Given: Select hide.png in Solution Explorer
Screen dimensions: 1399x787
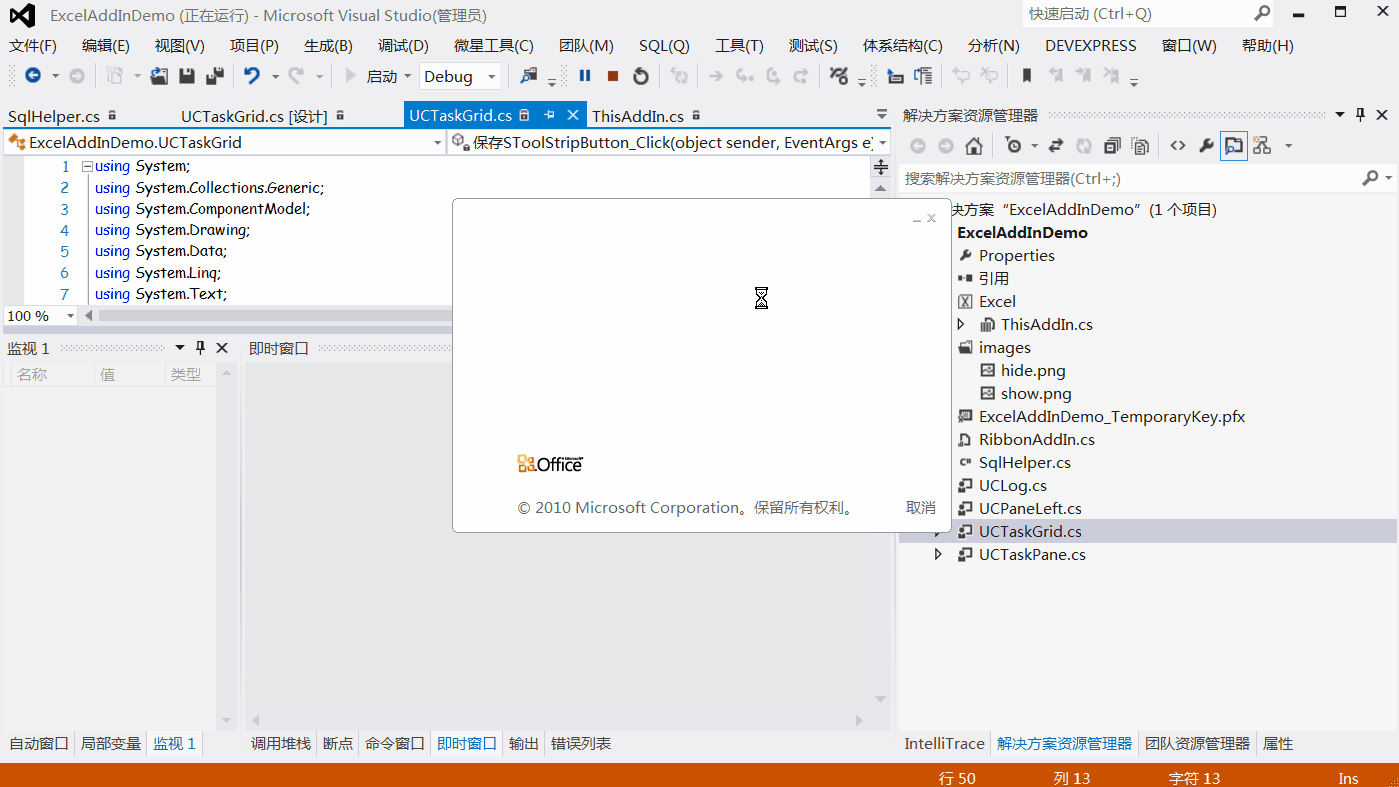Looking at the screenshot, I should coord(1033,370).
